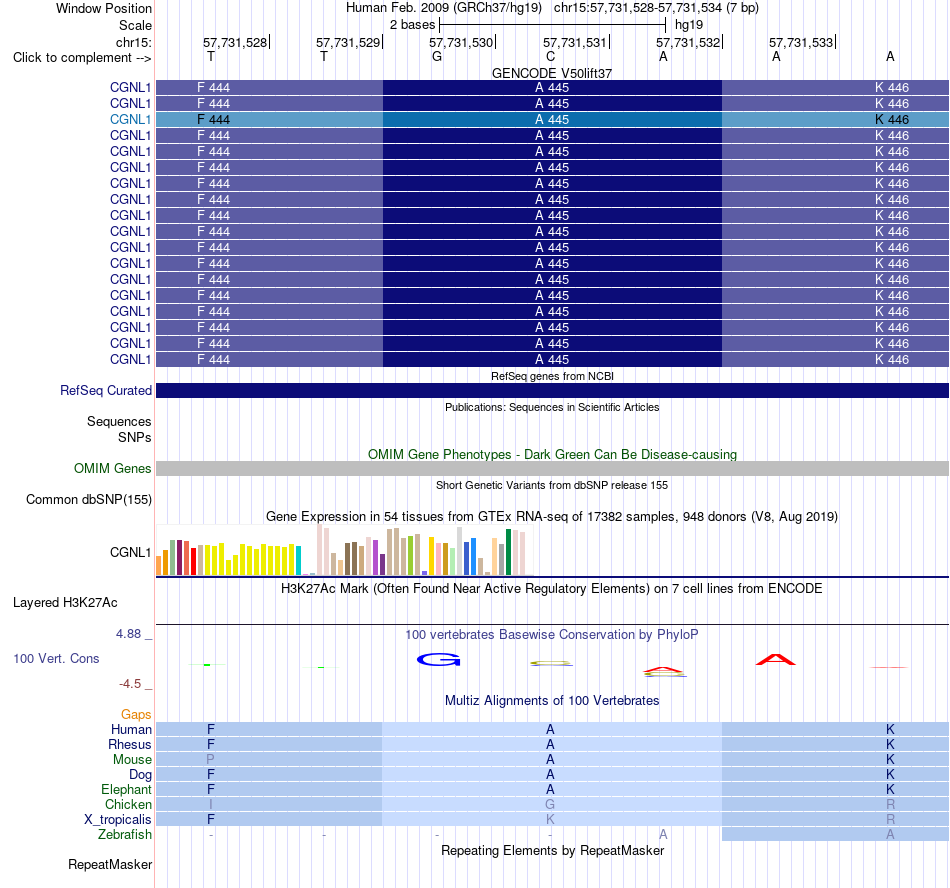Image resolution: width=950 pixels, height=888 pixels.
Task: Click the chr15: ruler label
Action: click(x=134, y=42)
